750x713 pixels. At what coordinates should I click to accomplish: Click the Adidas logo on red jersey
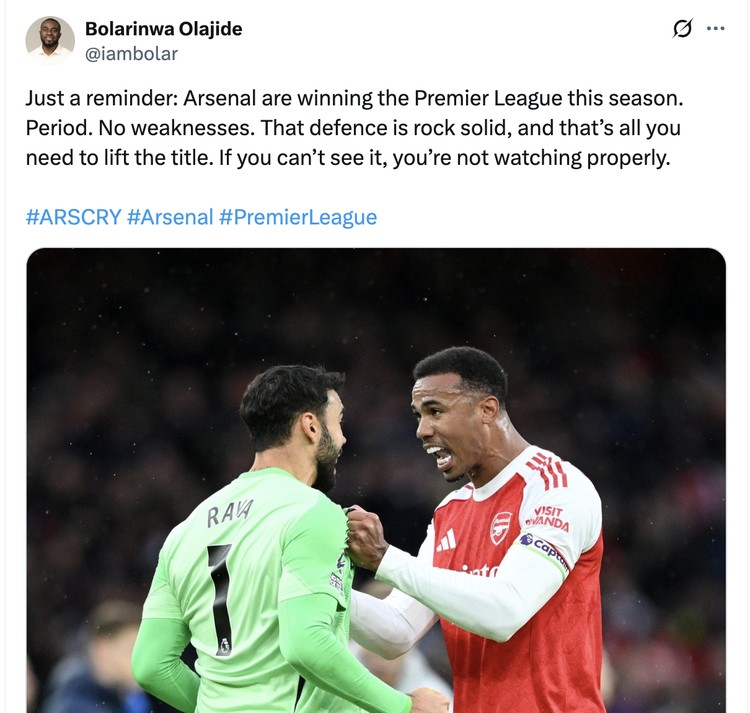click(446, 540)
